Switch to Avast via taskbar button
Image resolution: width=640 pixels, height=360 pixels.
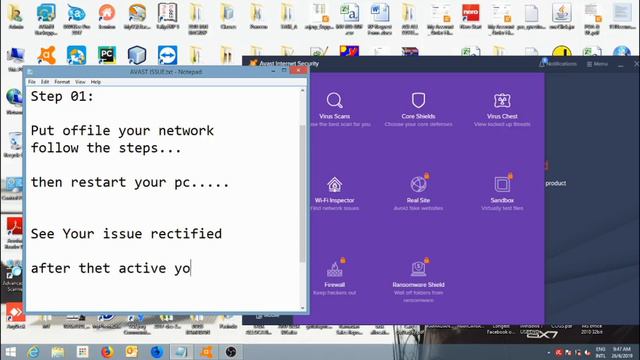(x=206, y=352)
